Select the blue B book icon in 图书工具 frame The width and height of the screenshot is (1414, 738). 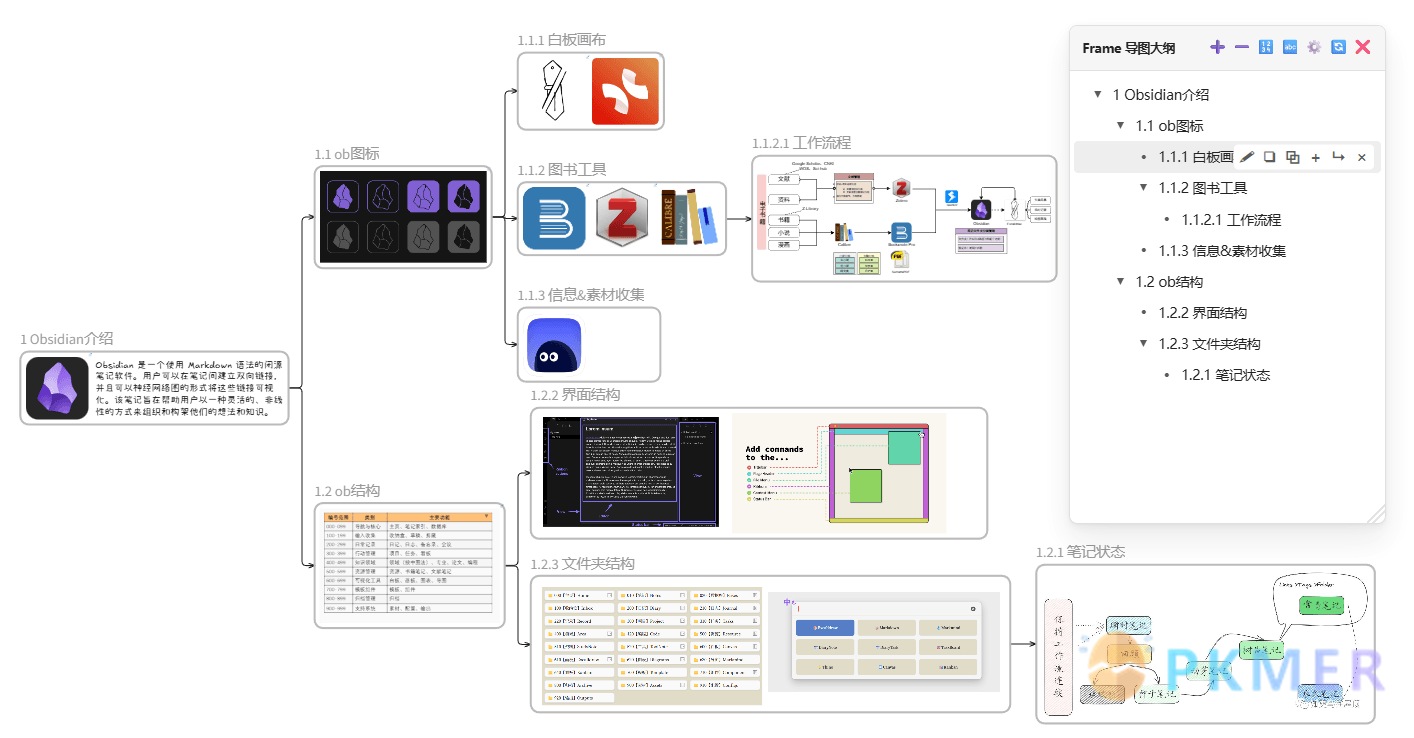click(553, 218)
